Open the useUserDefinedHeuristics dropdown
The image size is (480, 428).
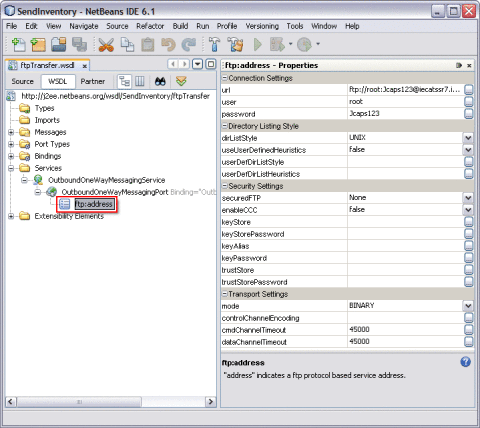click(468, 150)
